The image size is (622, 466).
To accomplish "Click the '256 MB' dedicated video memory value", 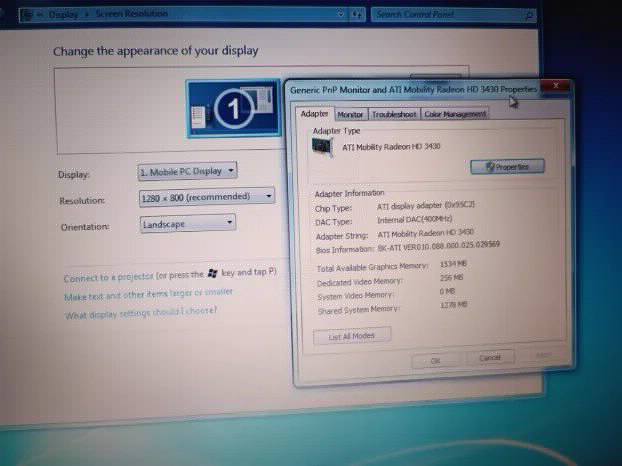I will coord(451,278).
